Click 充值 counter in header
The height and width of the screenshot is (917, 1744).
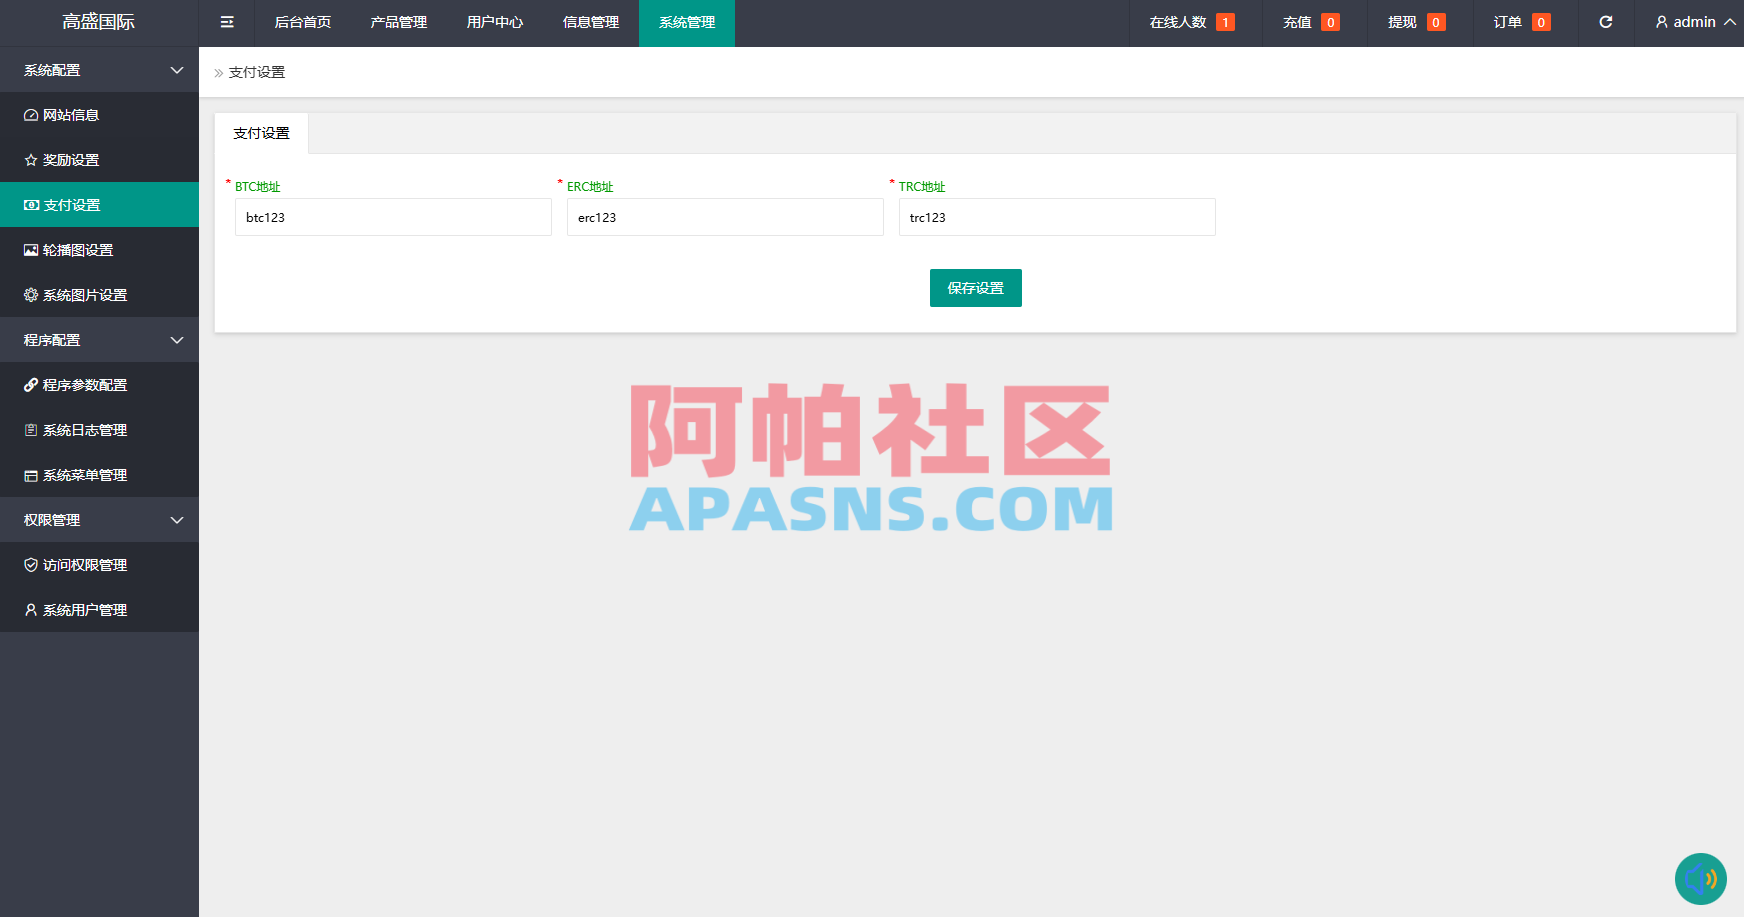coord(1311,22)
